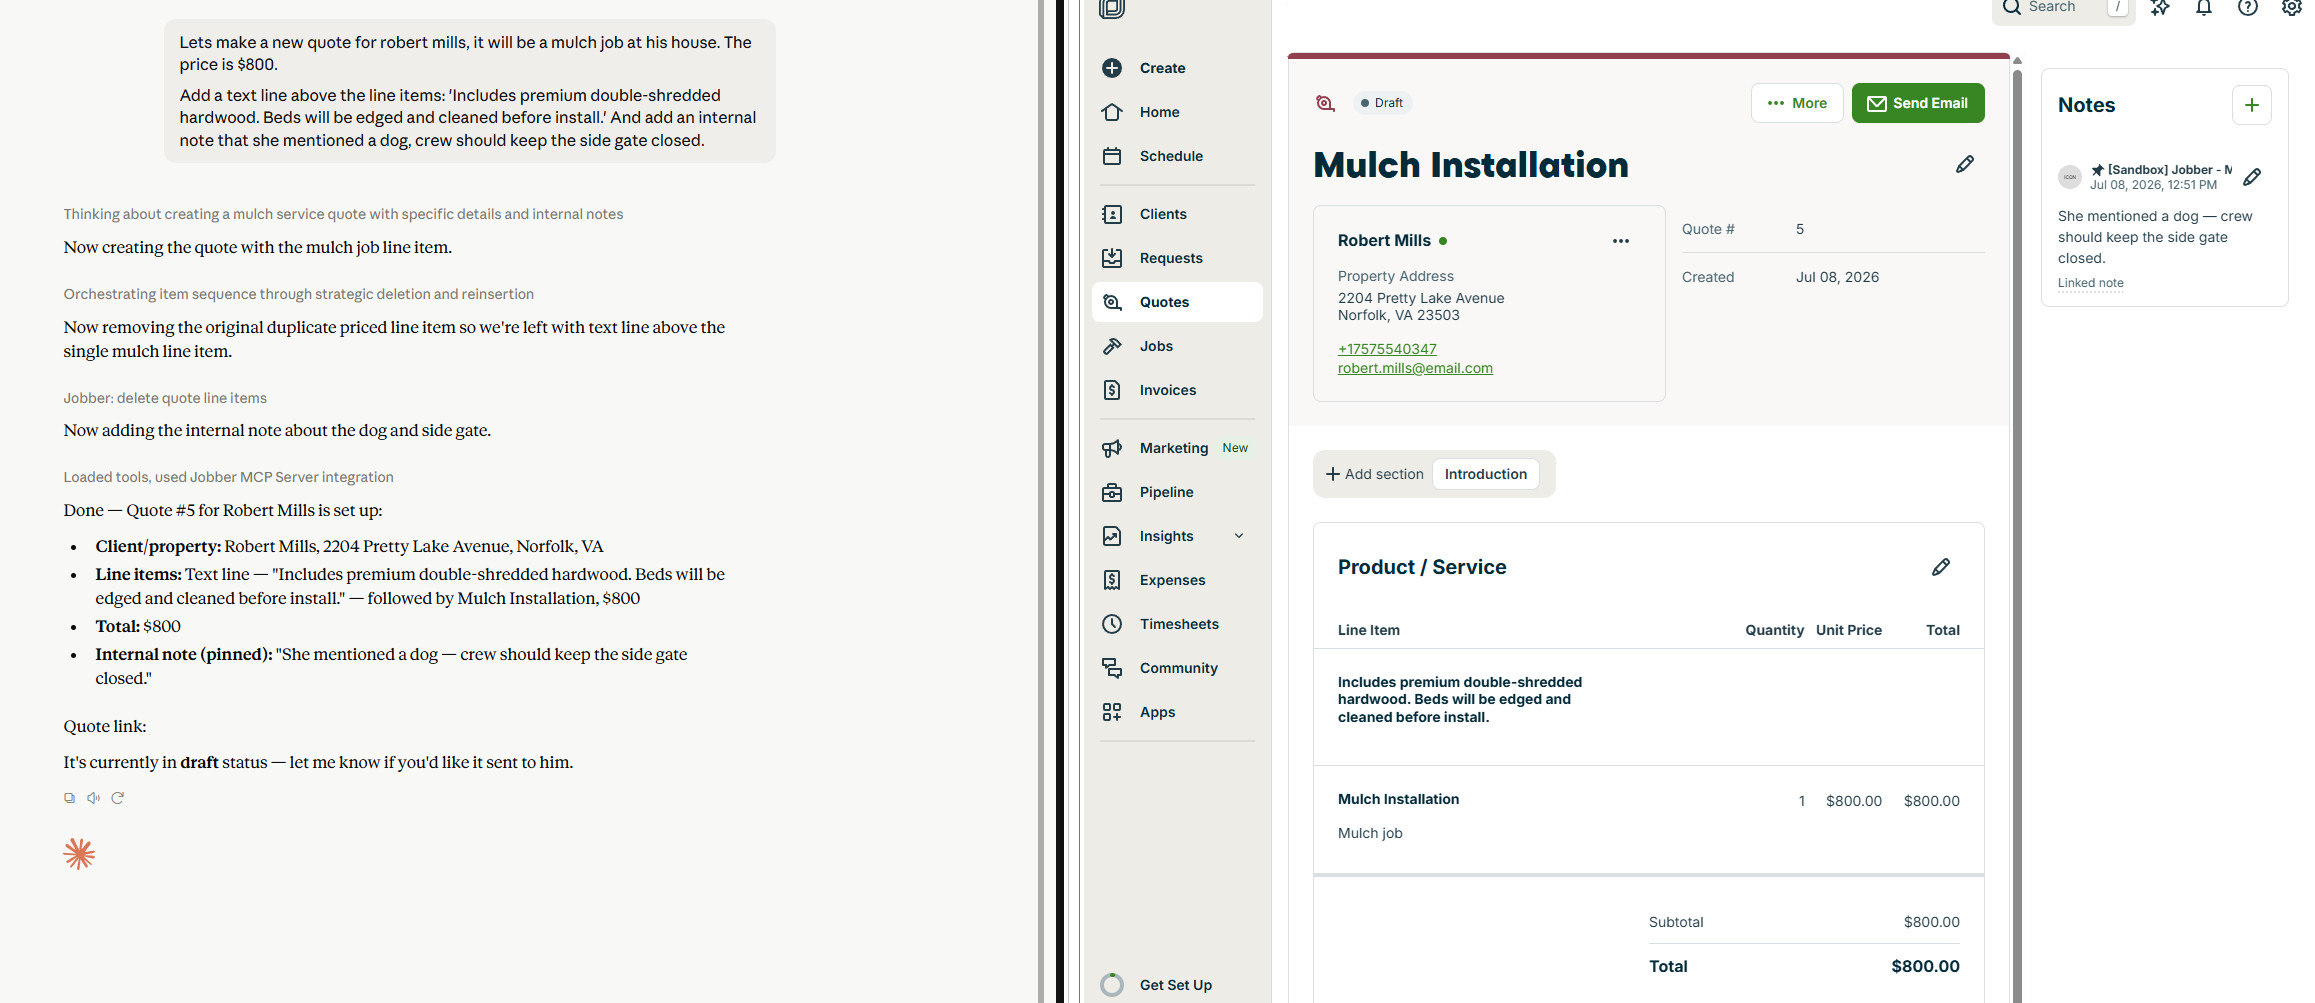Edit the Product / Service section pencil
This screenshot has height=1003, width=2315.
(1940, 567)
